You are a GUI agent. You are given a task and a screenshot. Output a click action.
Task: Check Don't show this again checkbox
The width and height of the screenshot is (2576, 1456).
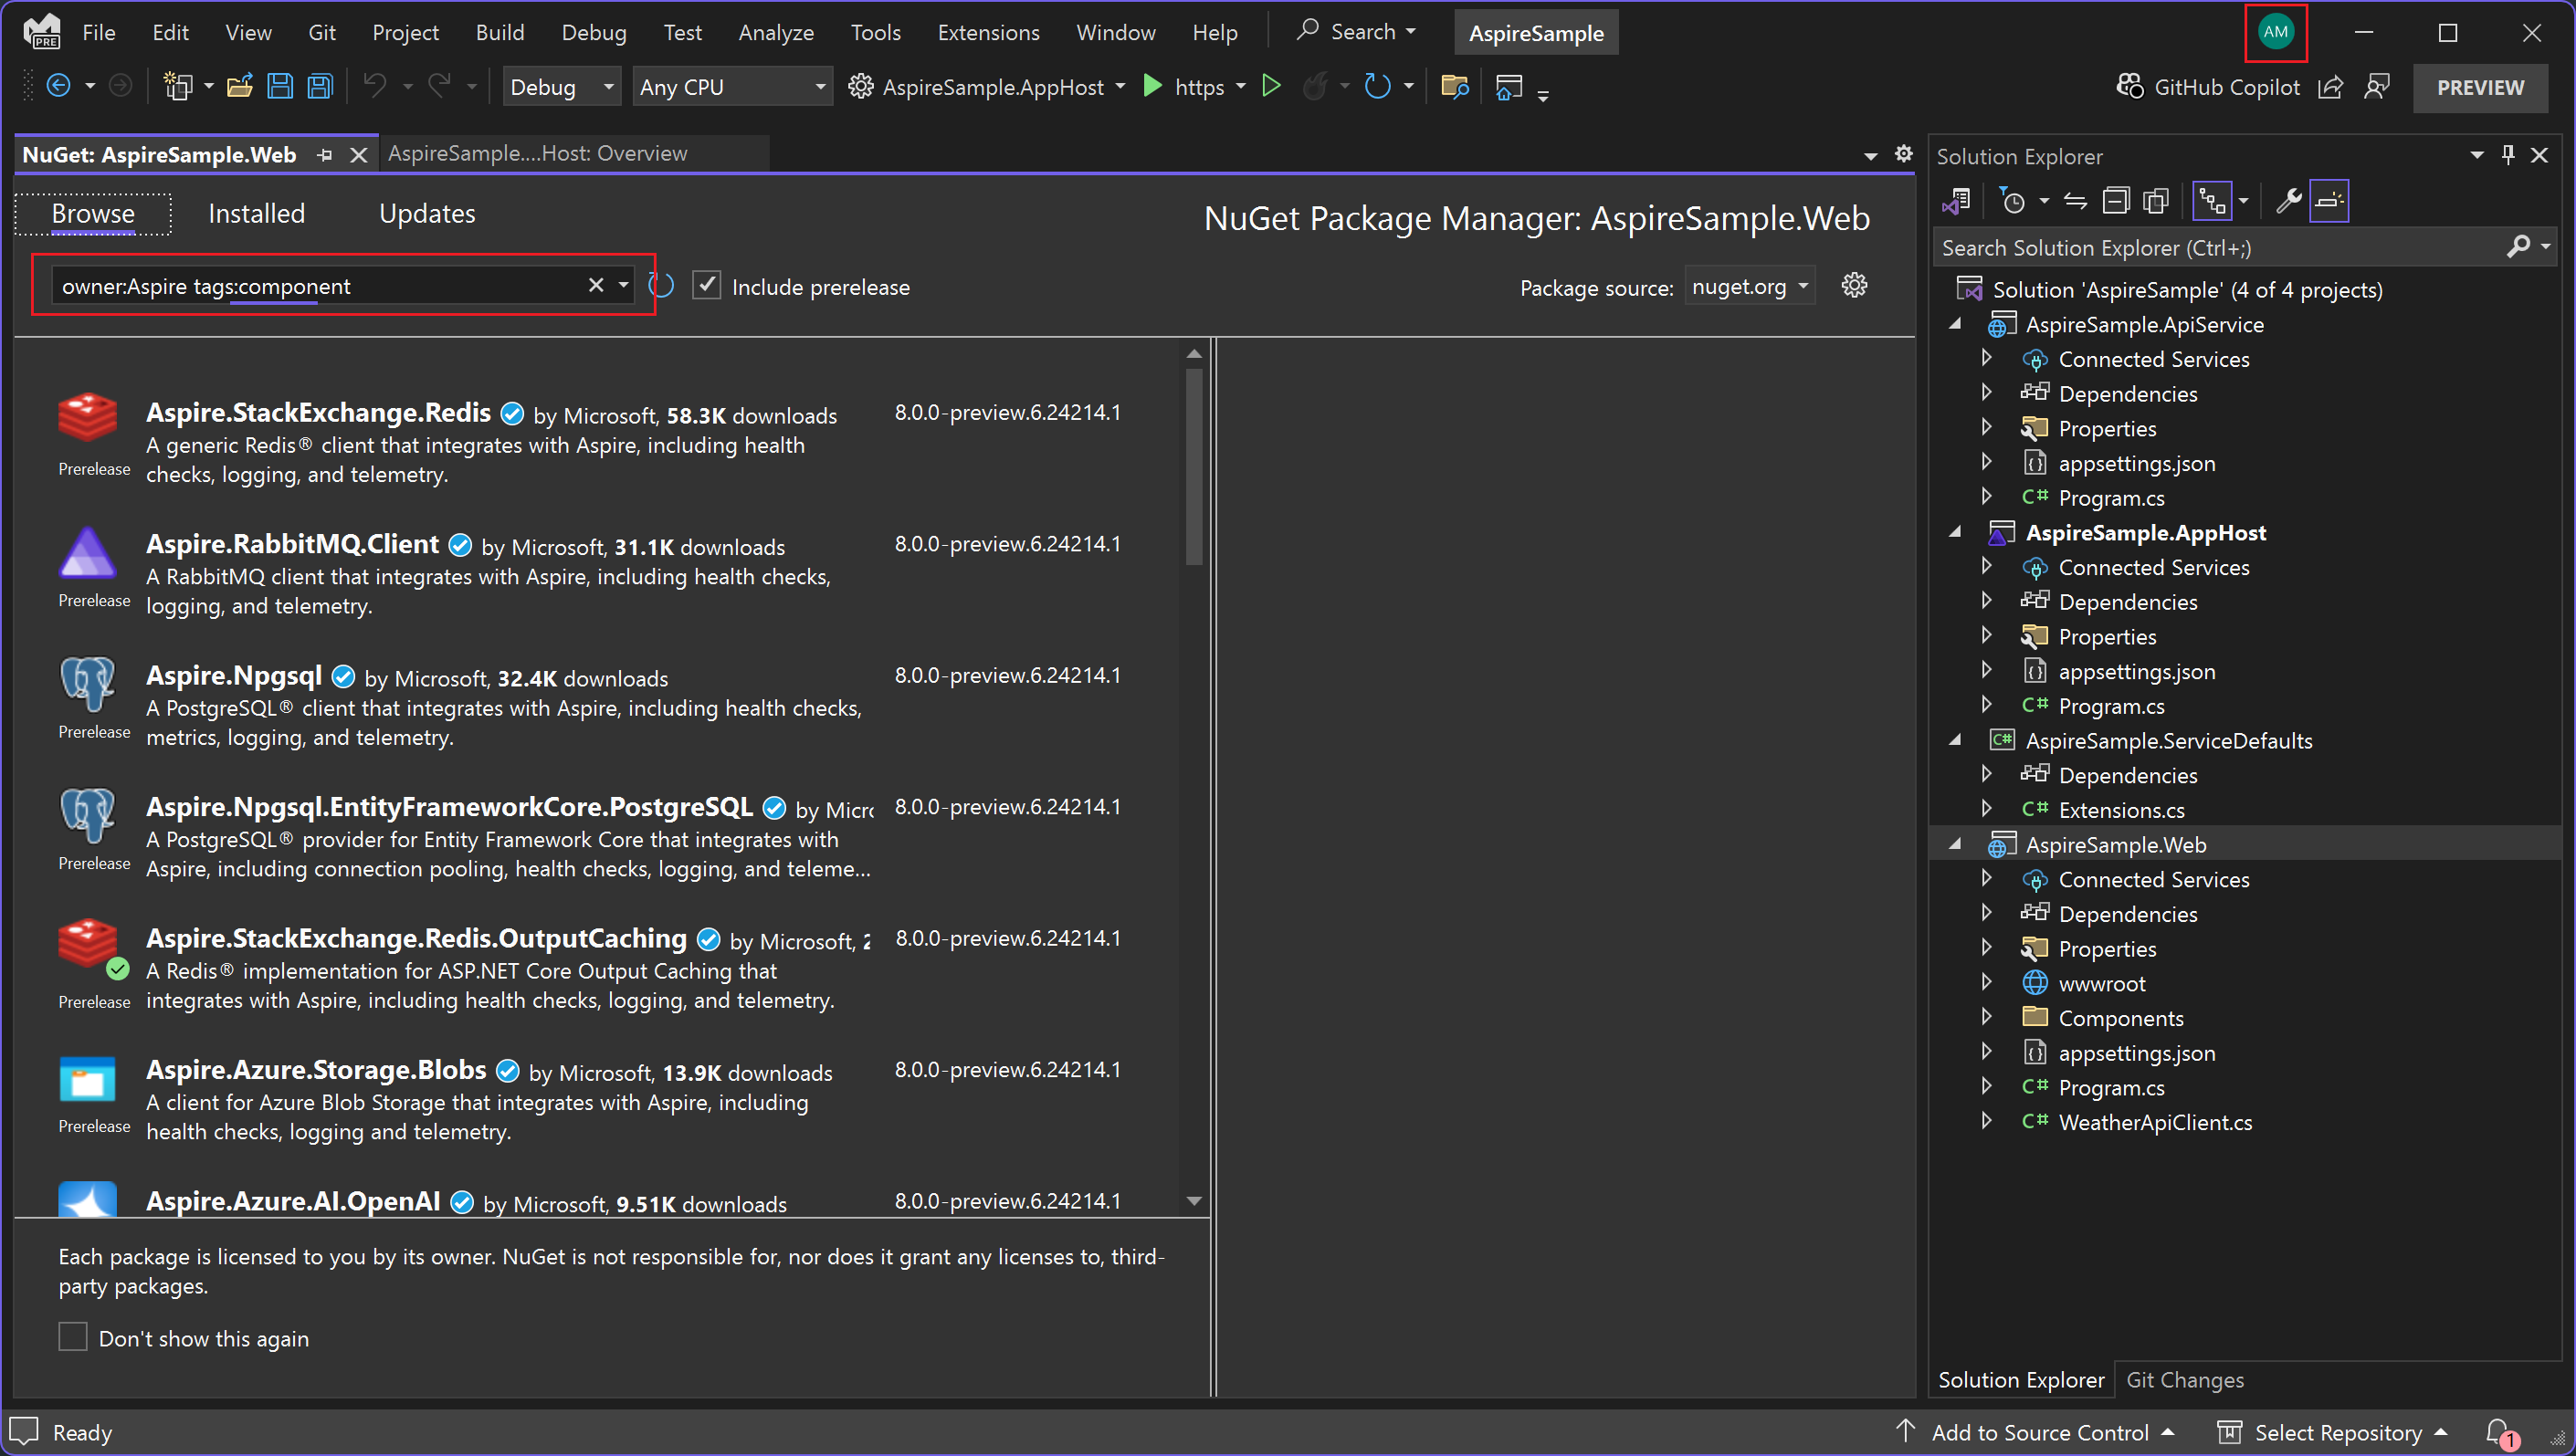[73, 1337]
